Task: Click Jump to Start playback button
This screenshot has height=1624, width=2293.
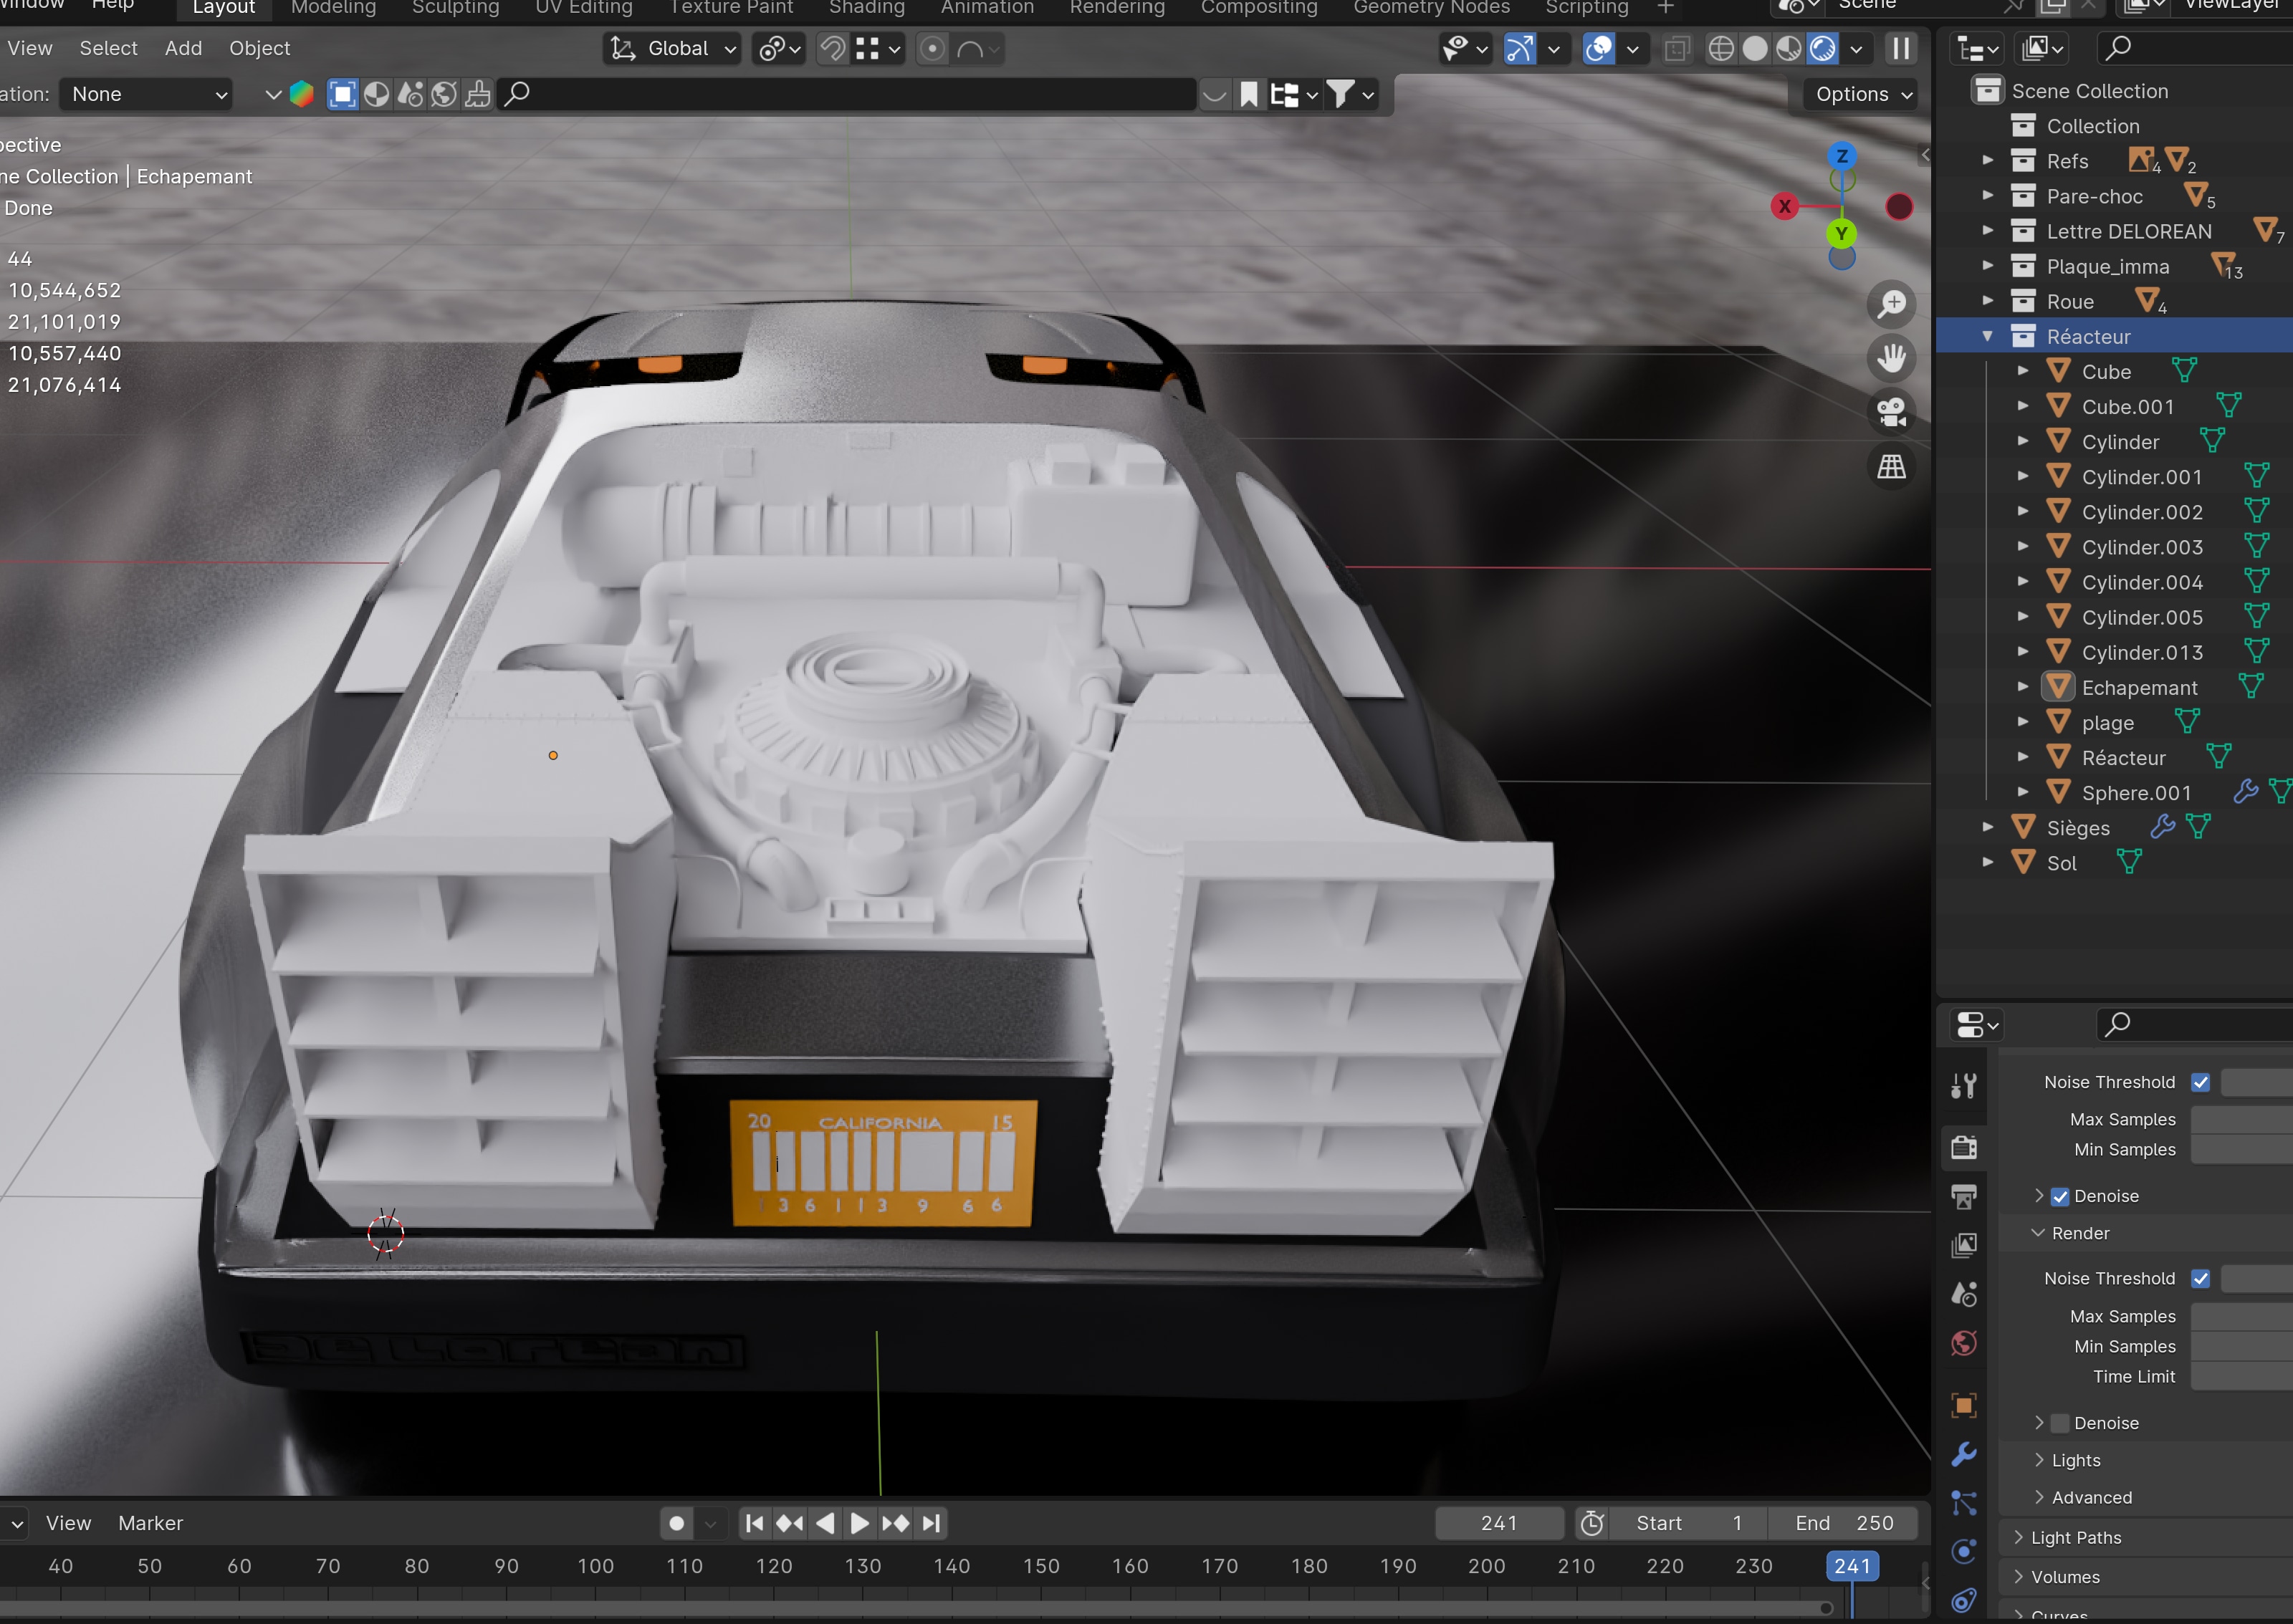Action: coord(755,1523)
